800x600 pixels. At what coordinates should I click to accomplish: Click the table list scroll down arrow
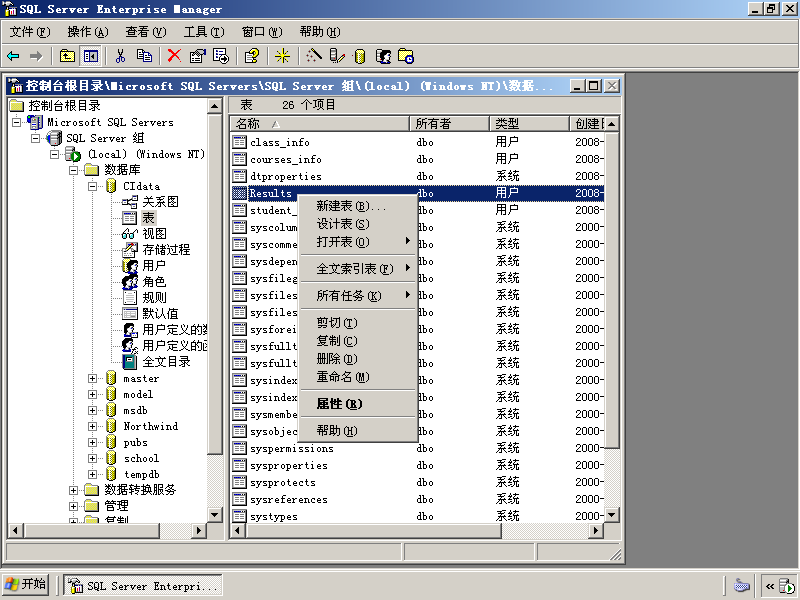[612, 515]
